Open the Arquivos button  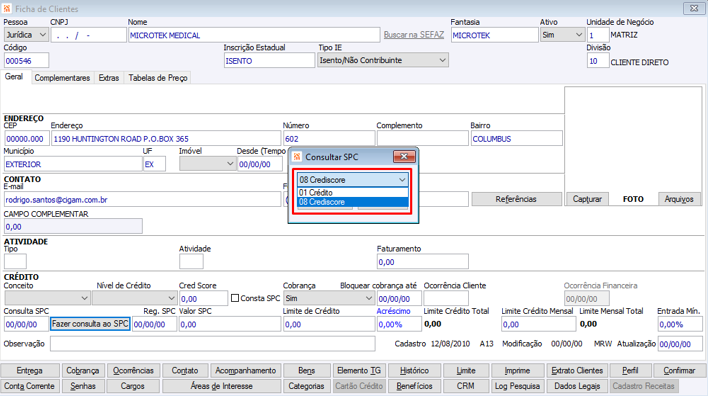pyautogui.click(x=679, y=199)
